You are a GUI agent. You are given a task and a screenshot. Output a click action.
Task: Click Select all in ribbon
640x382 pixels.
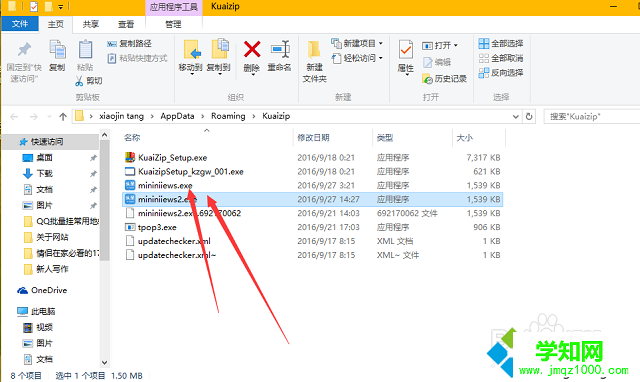501,43
